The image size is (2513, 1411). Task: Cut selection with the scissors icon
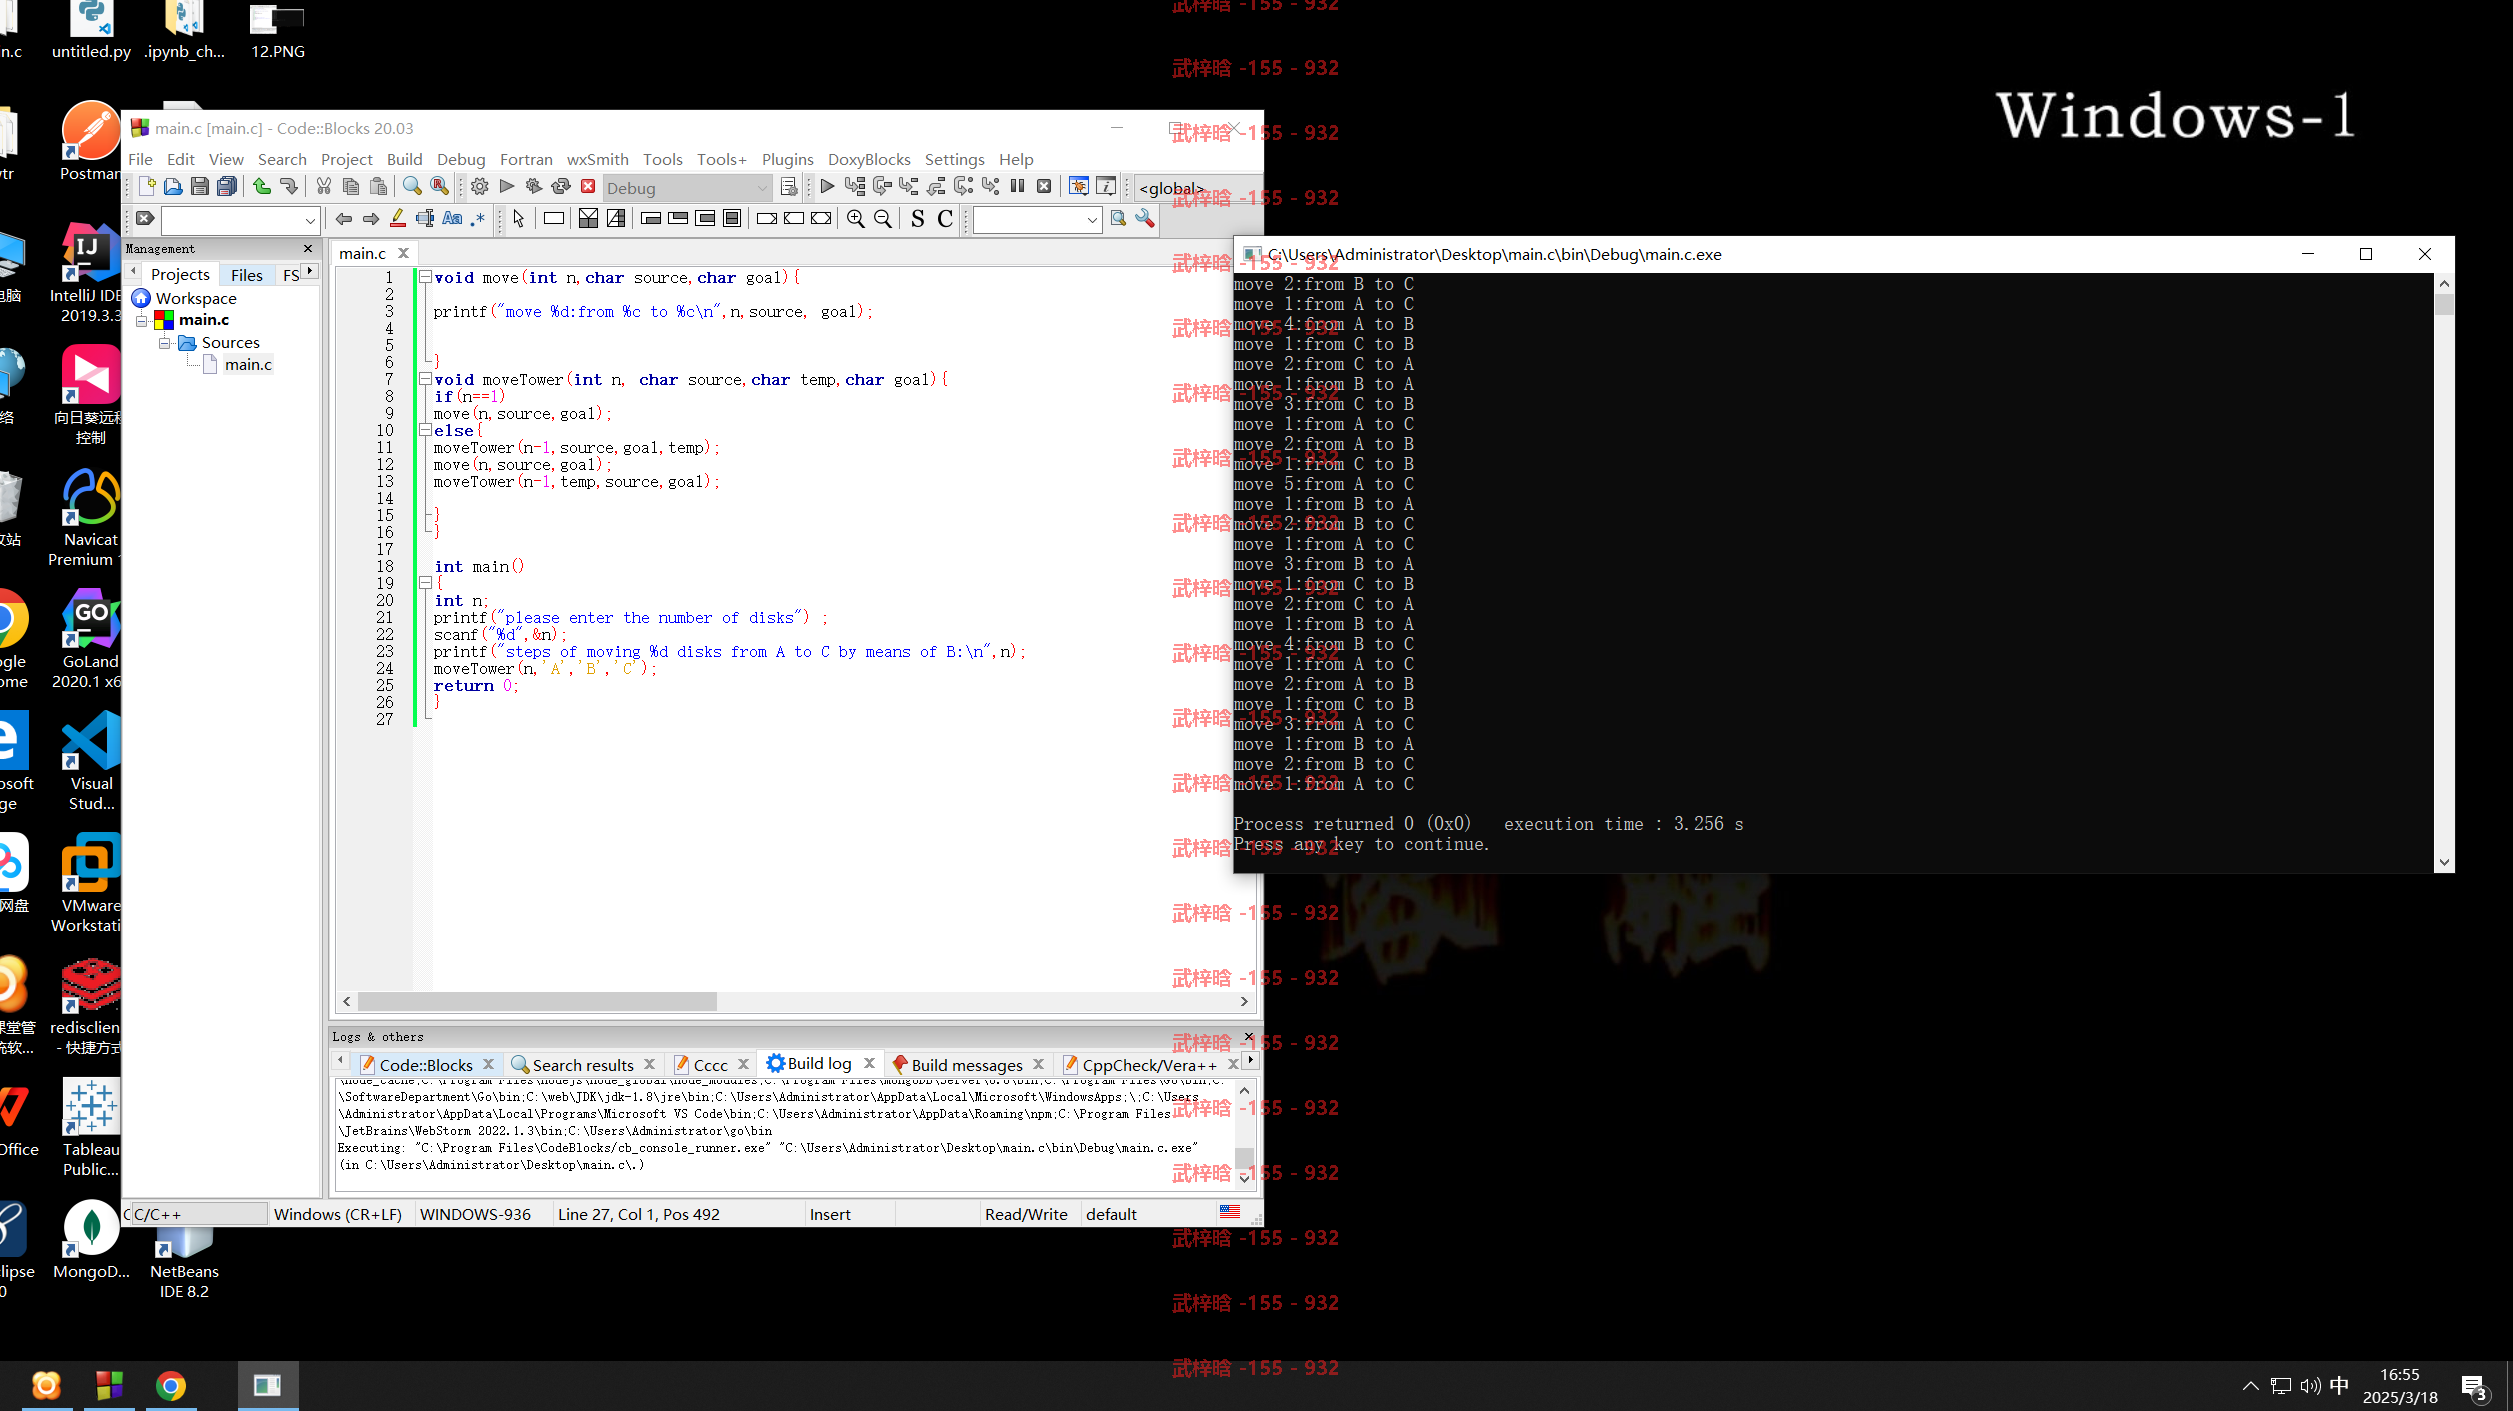(x=324, y=186)
